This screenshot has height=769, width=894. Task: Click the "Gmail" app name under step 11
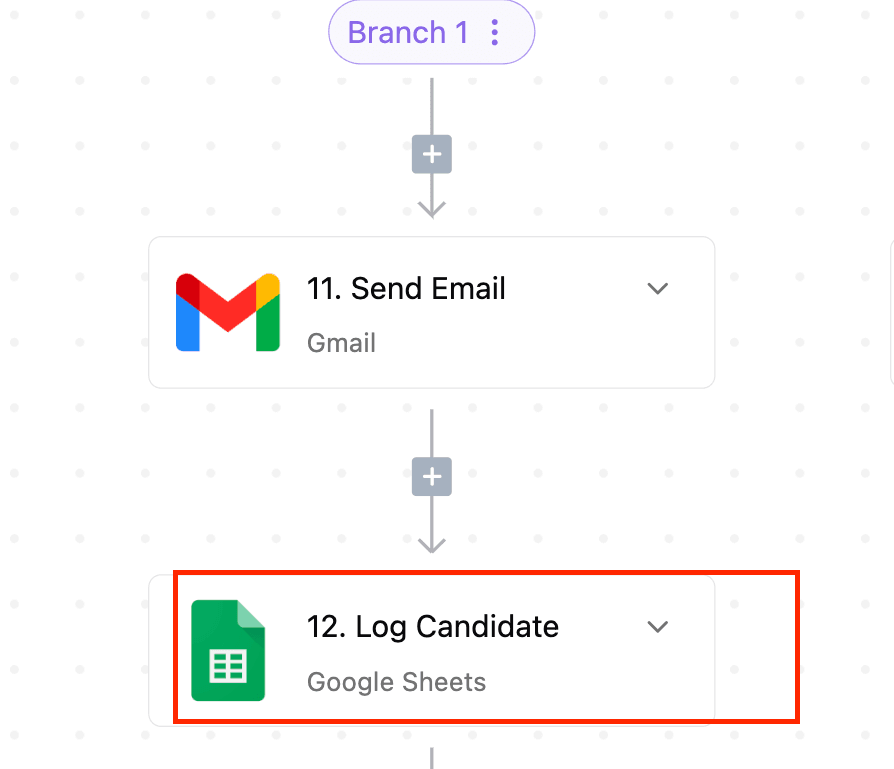tap(341, 343)
